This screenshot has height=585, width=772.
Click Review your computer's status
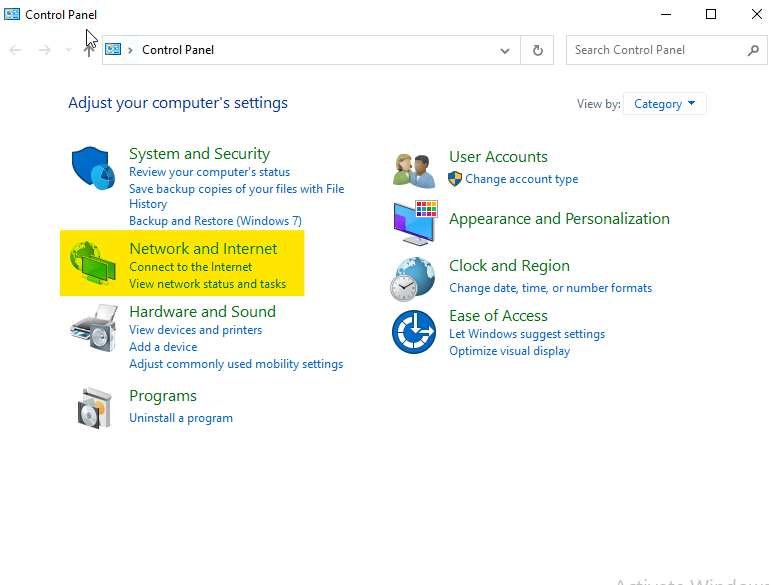(x=209, y=172)
